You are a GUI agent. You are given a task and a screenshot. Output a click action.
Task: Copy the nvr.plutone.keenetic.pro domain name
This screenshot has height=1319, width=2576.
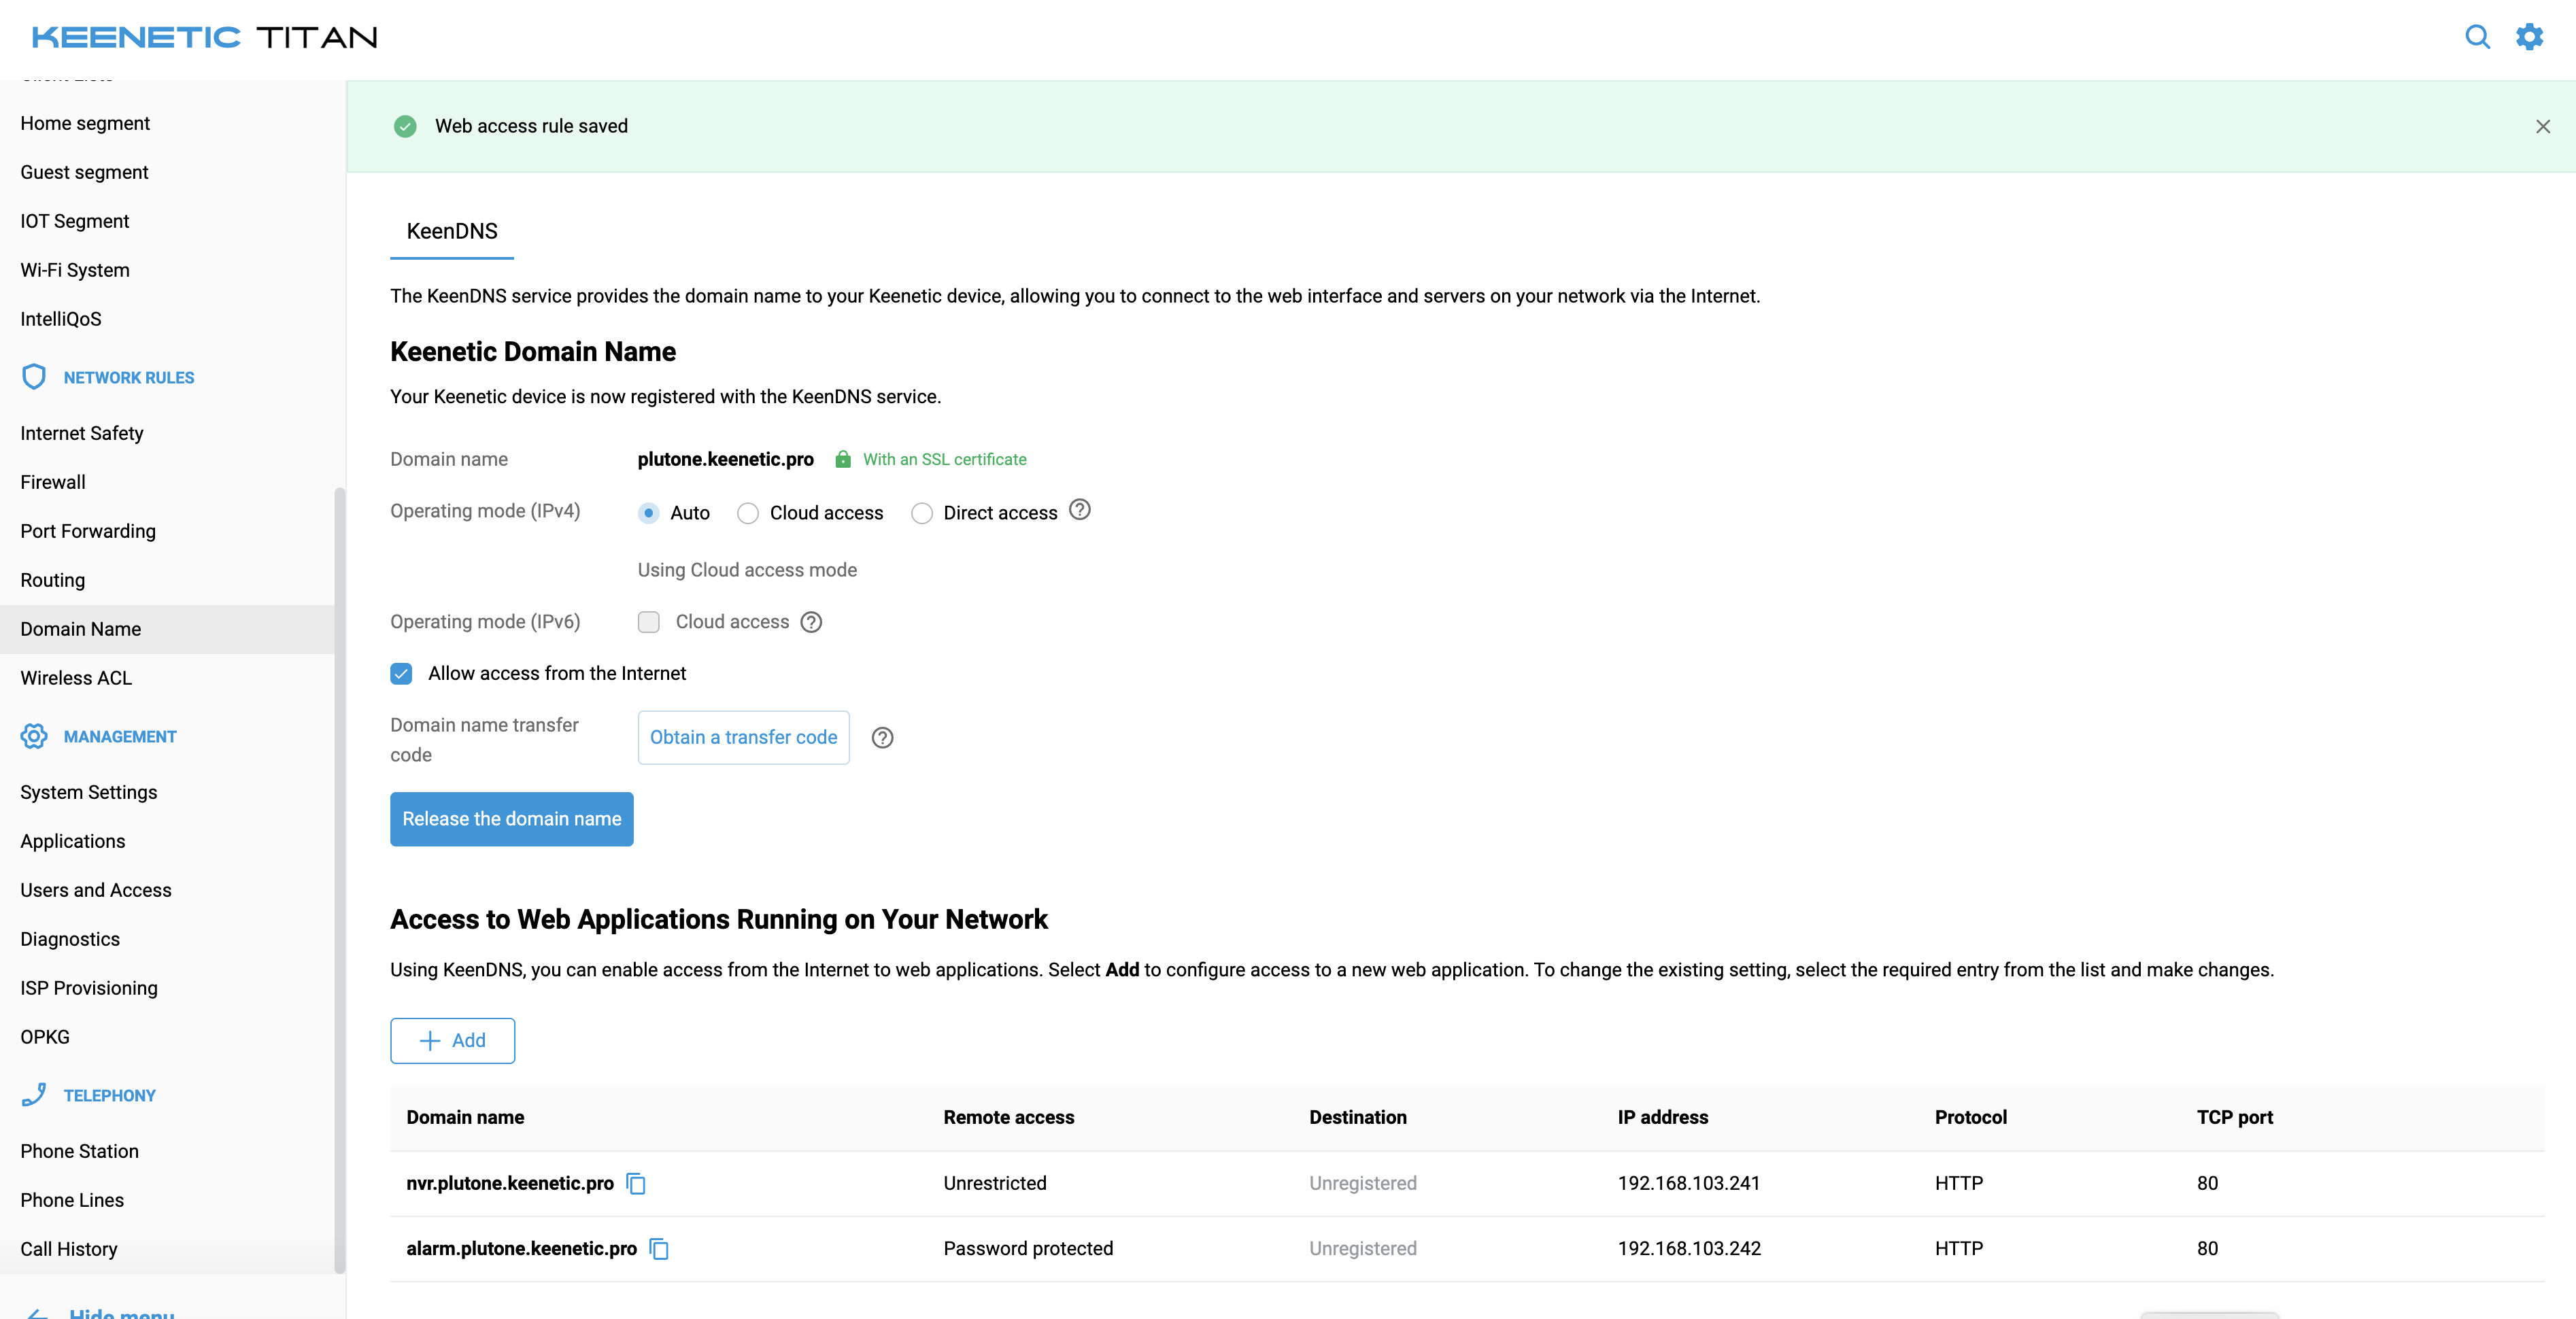pos(636,1184)
